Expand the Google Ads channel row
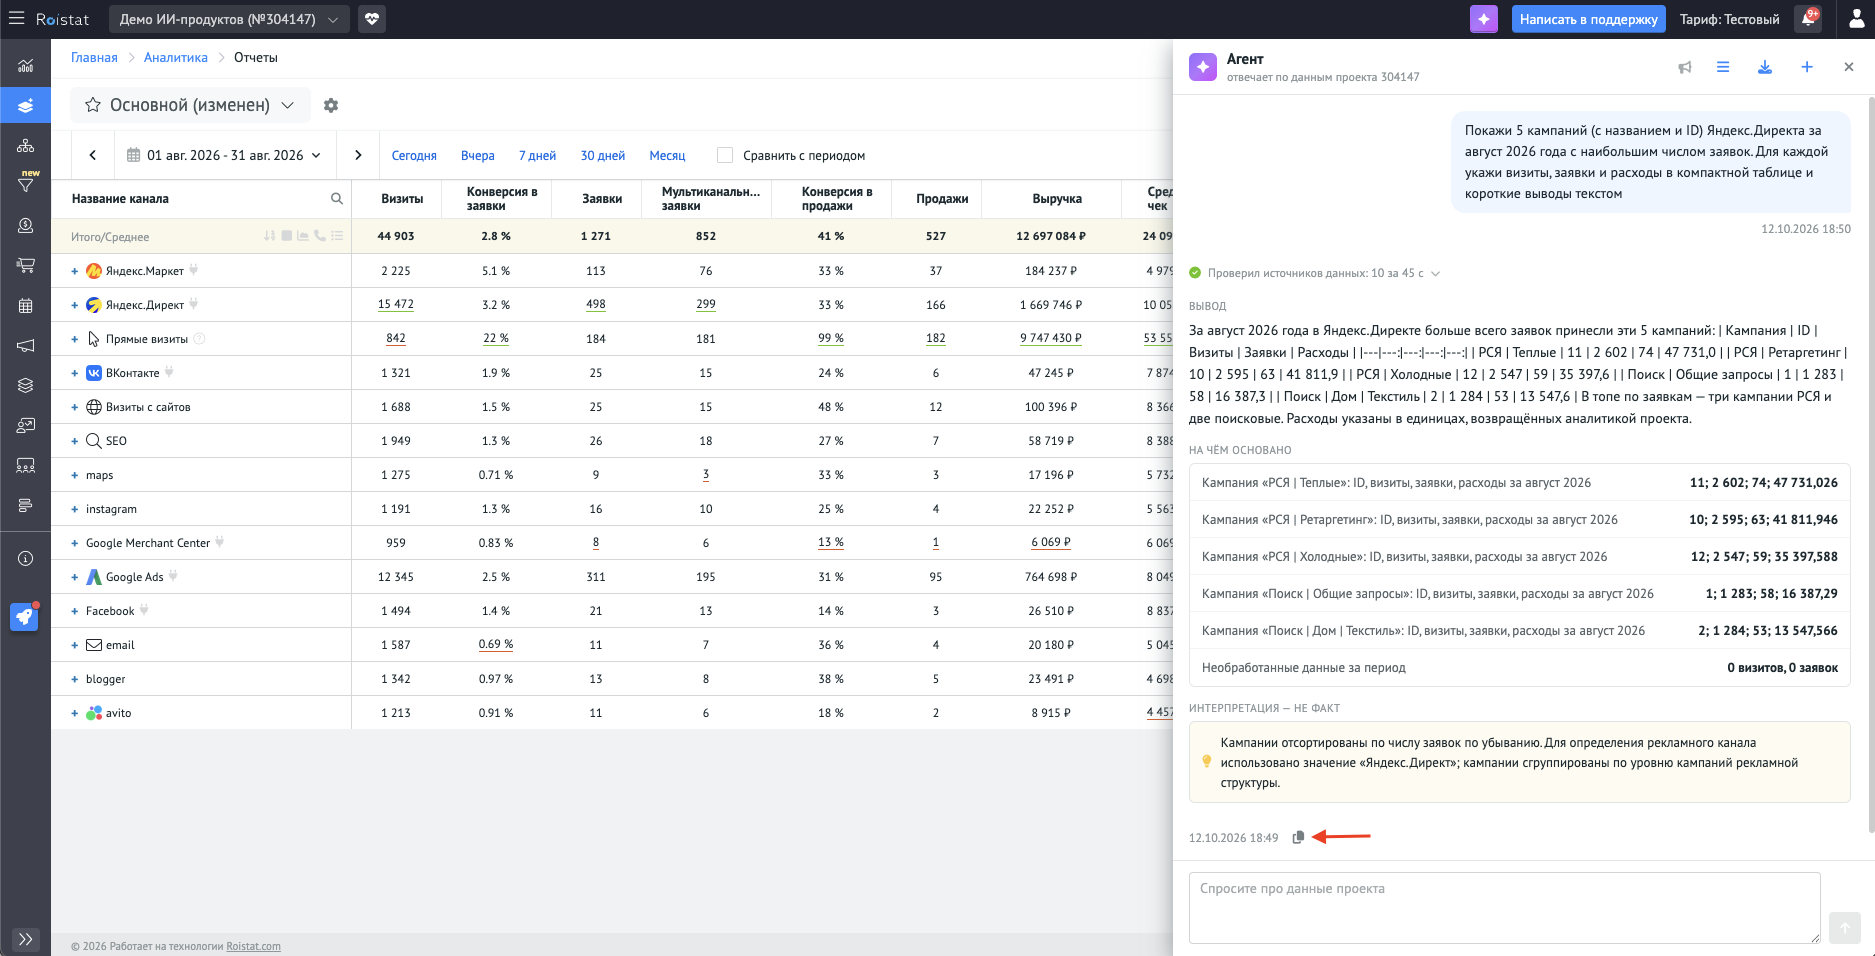 pos(74,577)
